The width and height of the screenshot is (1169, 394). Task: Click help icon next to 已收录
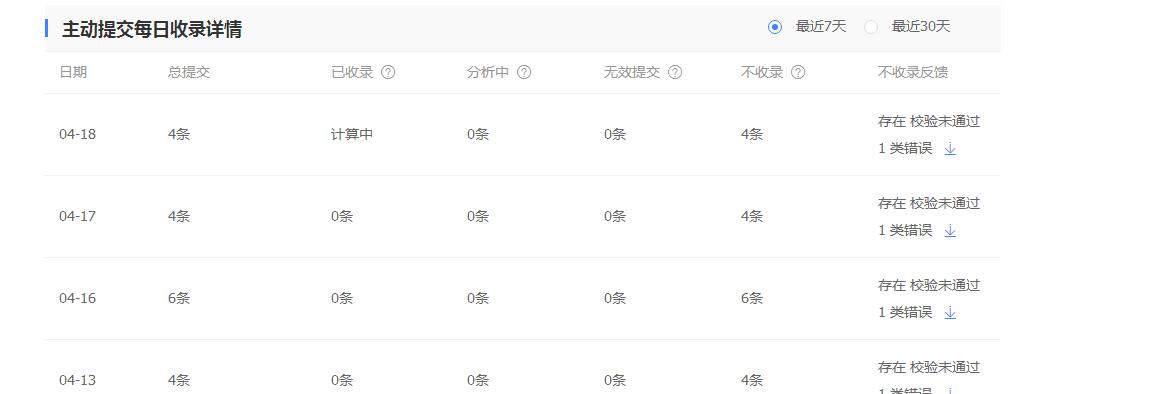point(388,72)
